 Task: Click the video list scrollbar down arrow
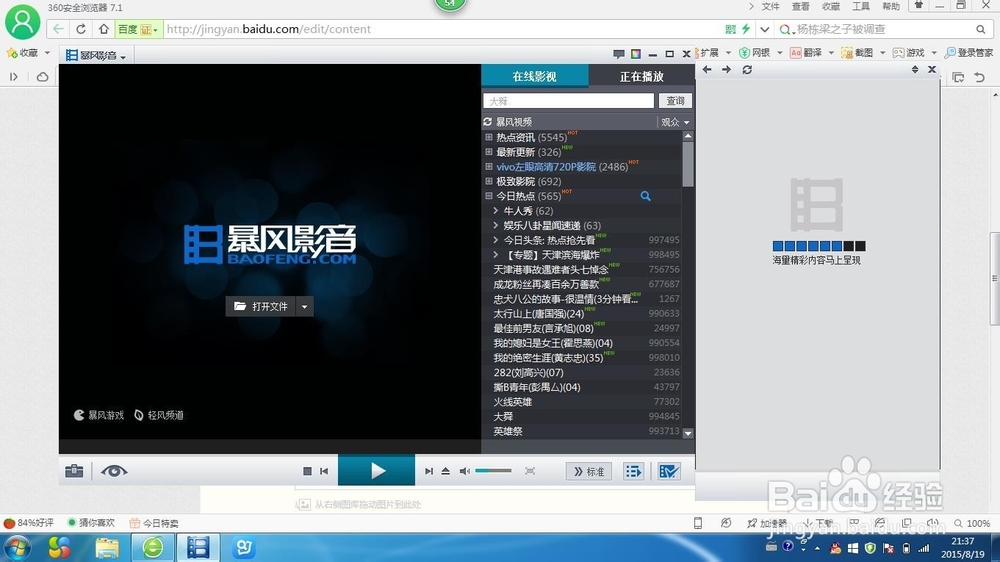(688, 433)
